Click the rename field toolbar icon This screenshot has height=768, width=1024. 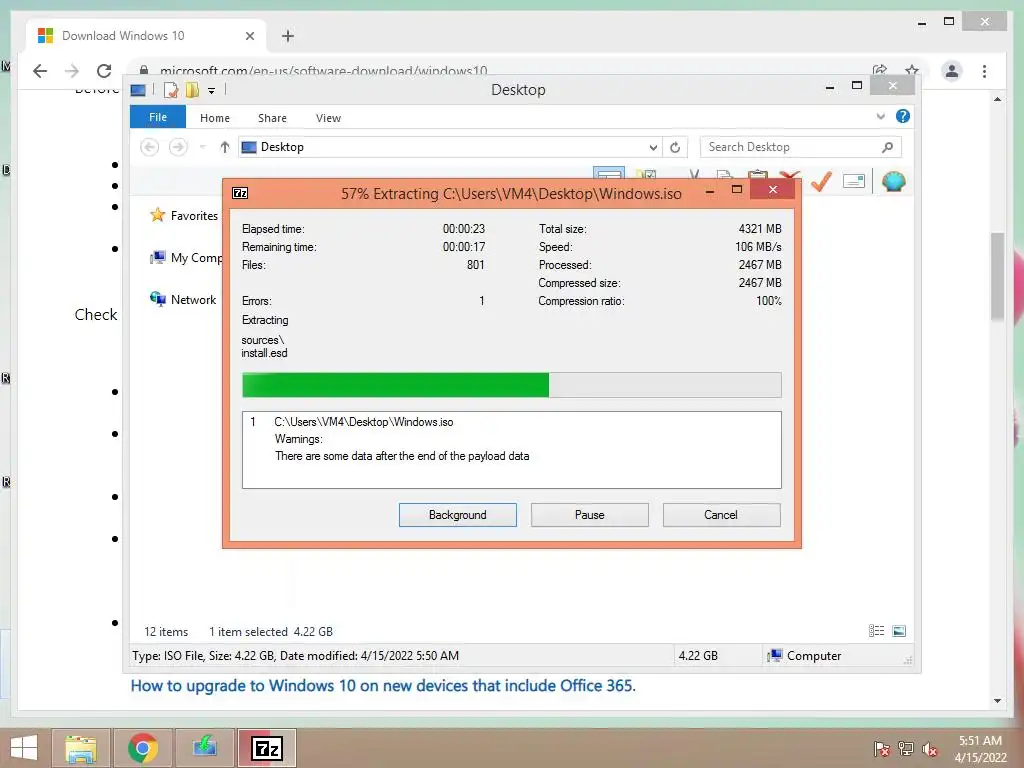coord(854,181)
